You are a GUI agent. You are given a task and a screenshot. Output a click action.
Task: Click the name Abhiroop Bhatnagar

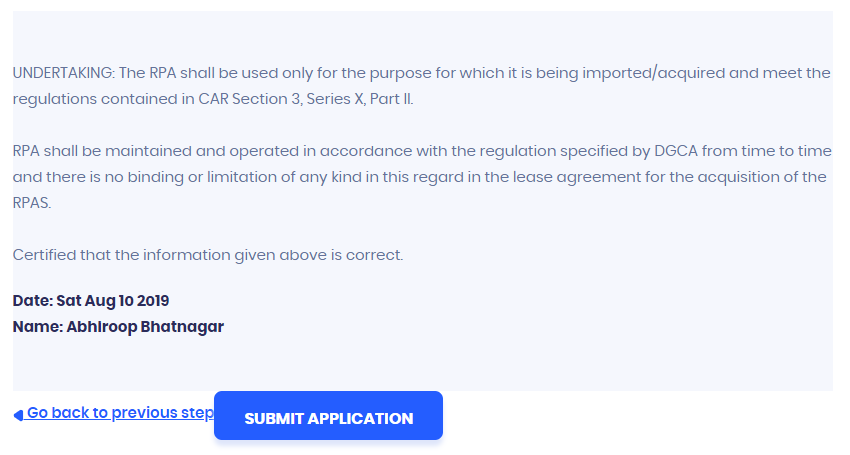(145, 327)
